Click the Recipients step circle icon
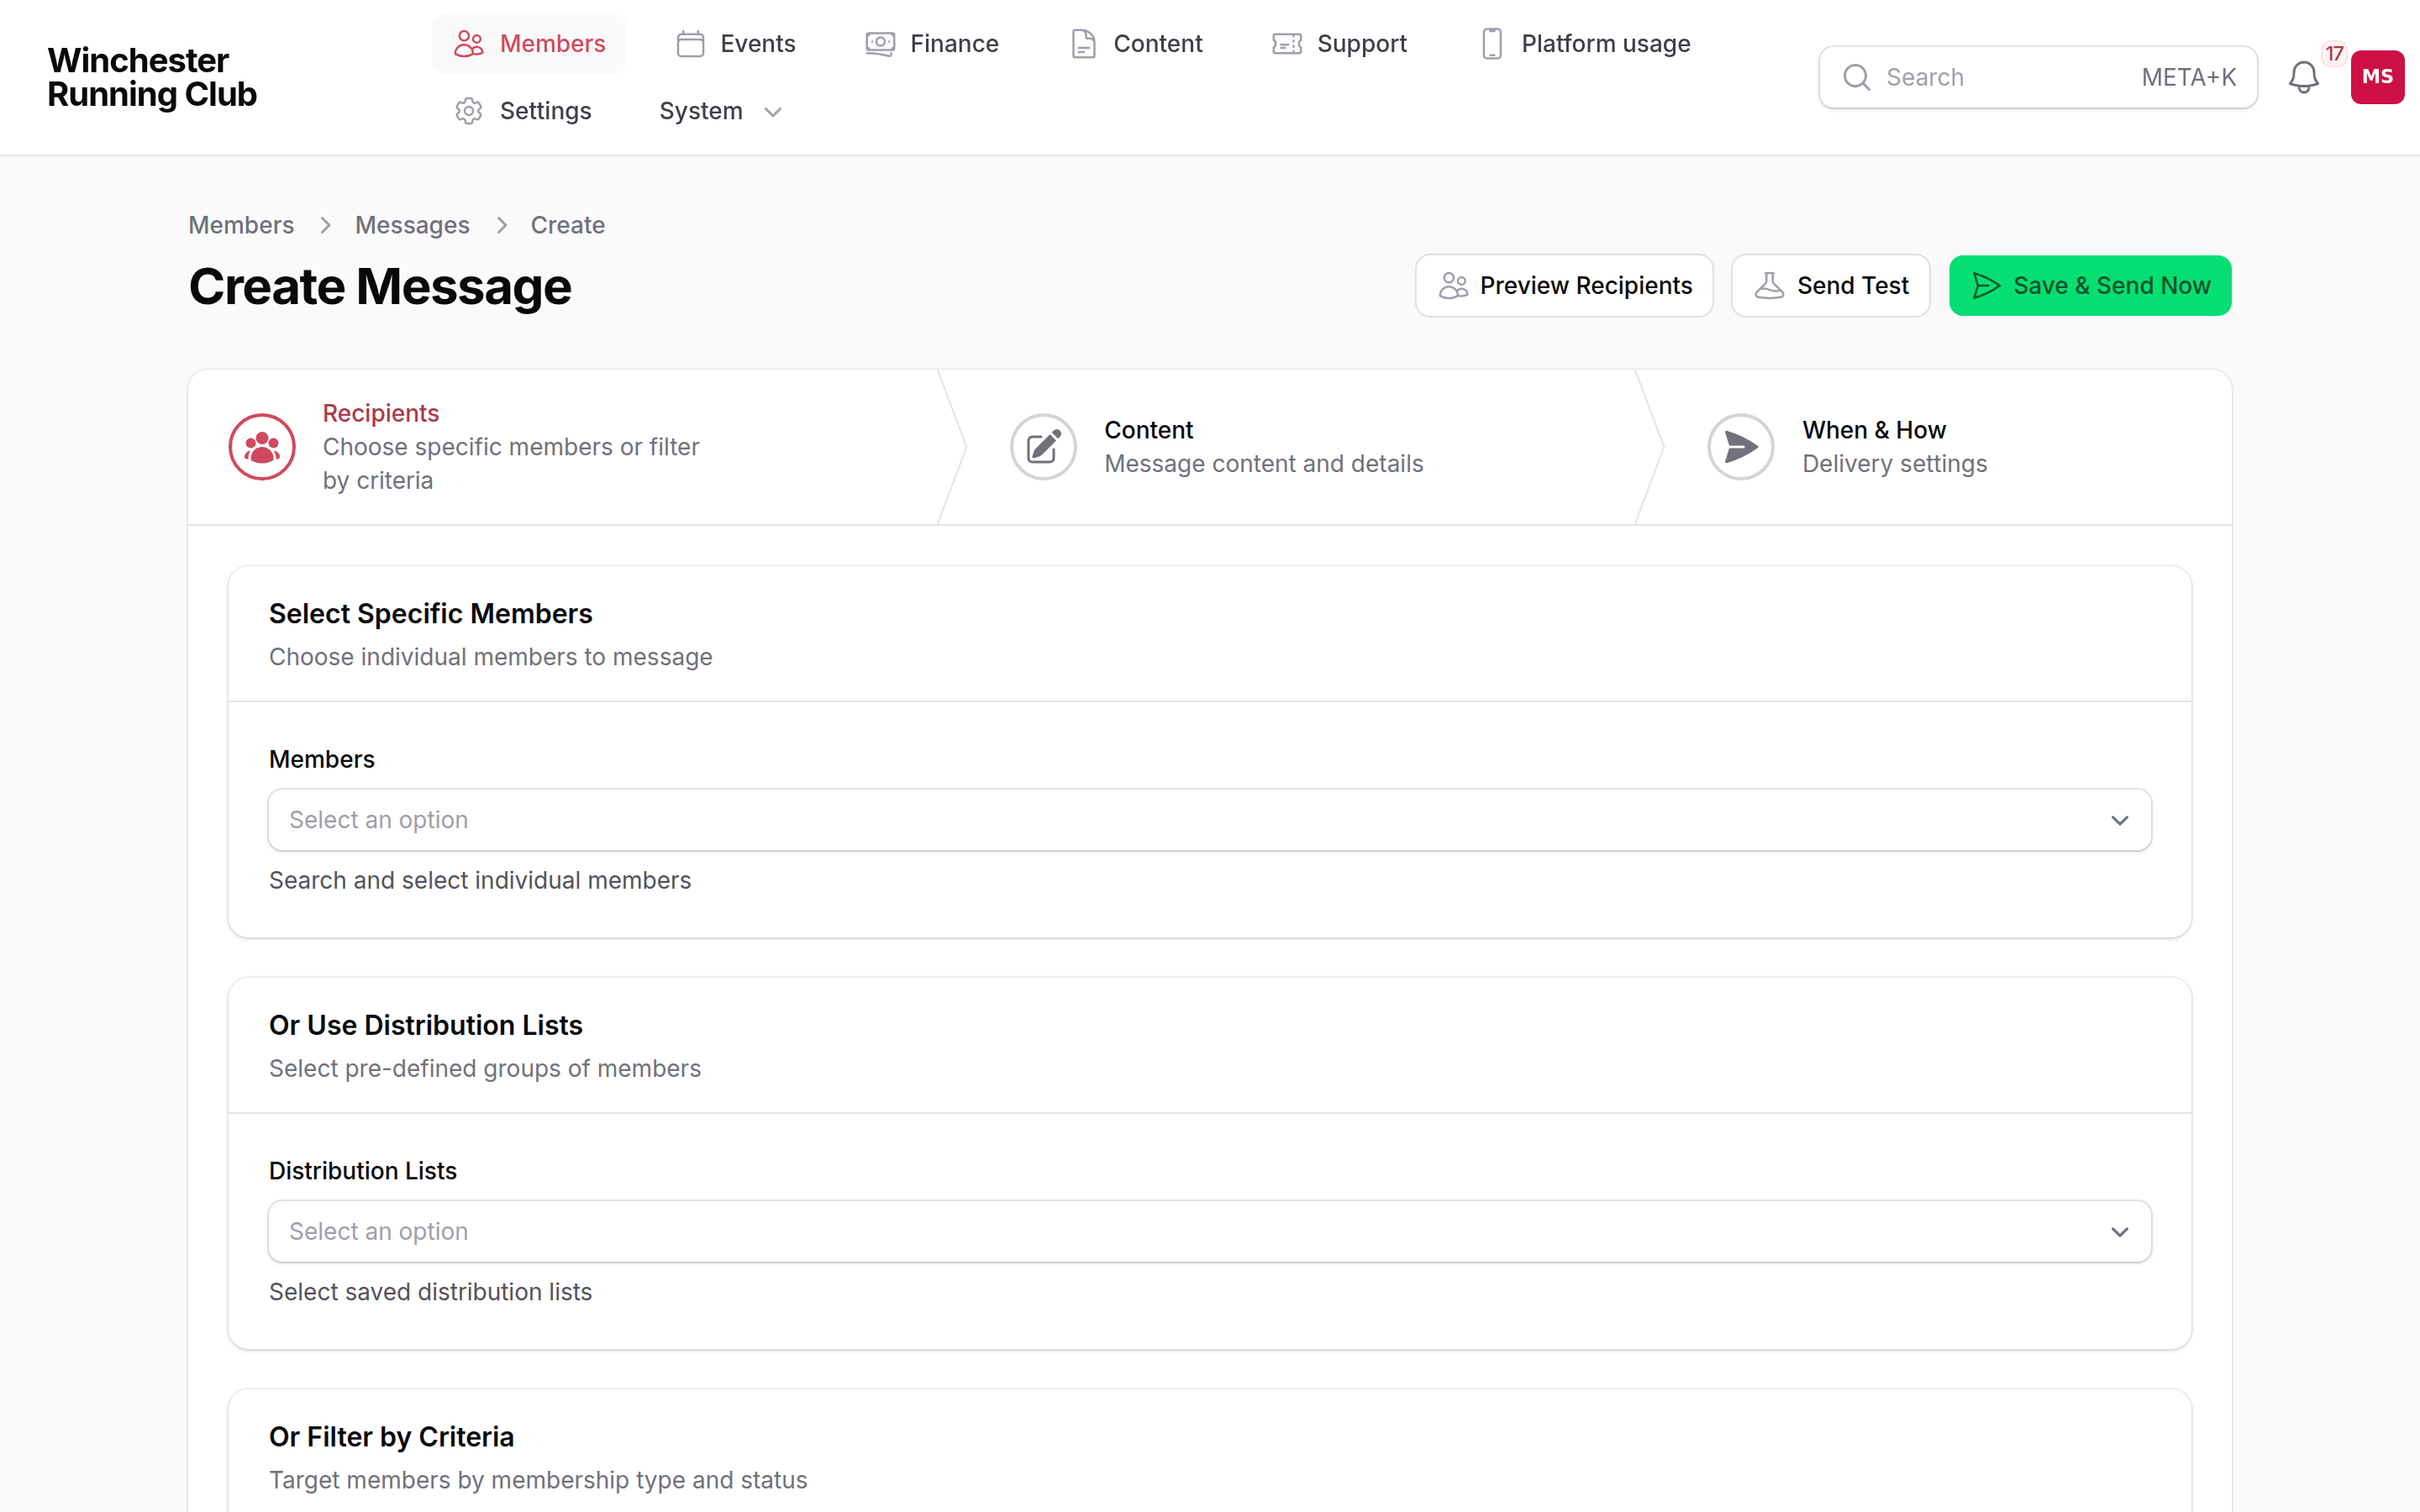 pyautogui.click(x=262, y=447)
